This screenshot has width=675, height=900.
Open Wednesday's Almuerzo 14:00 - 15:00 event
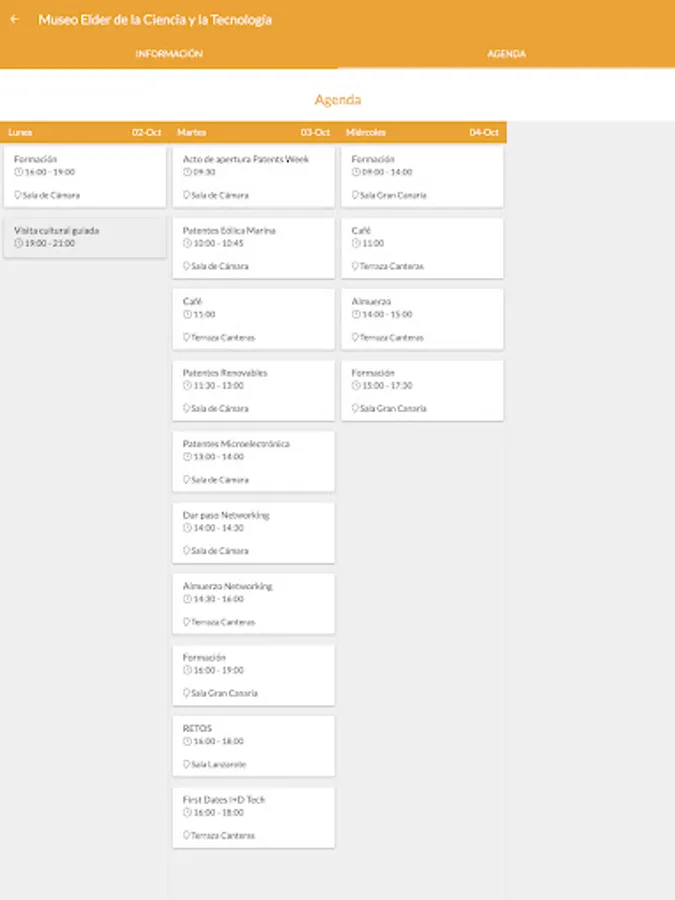coord(422,319)
